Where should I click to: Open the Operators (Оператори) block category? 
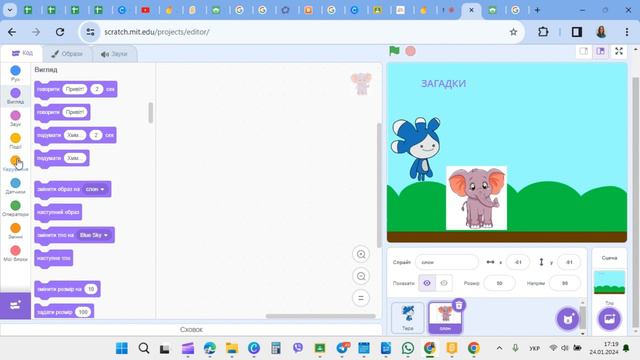tap(15, 208)
